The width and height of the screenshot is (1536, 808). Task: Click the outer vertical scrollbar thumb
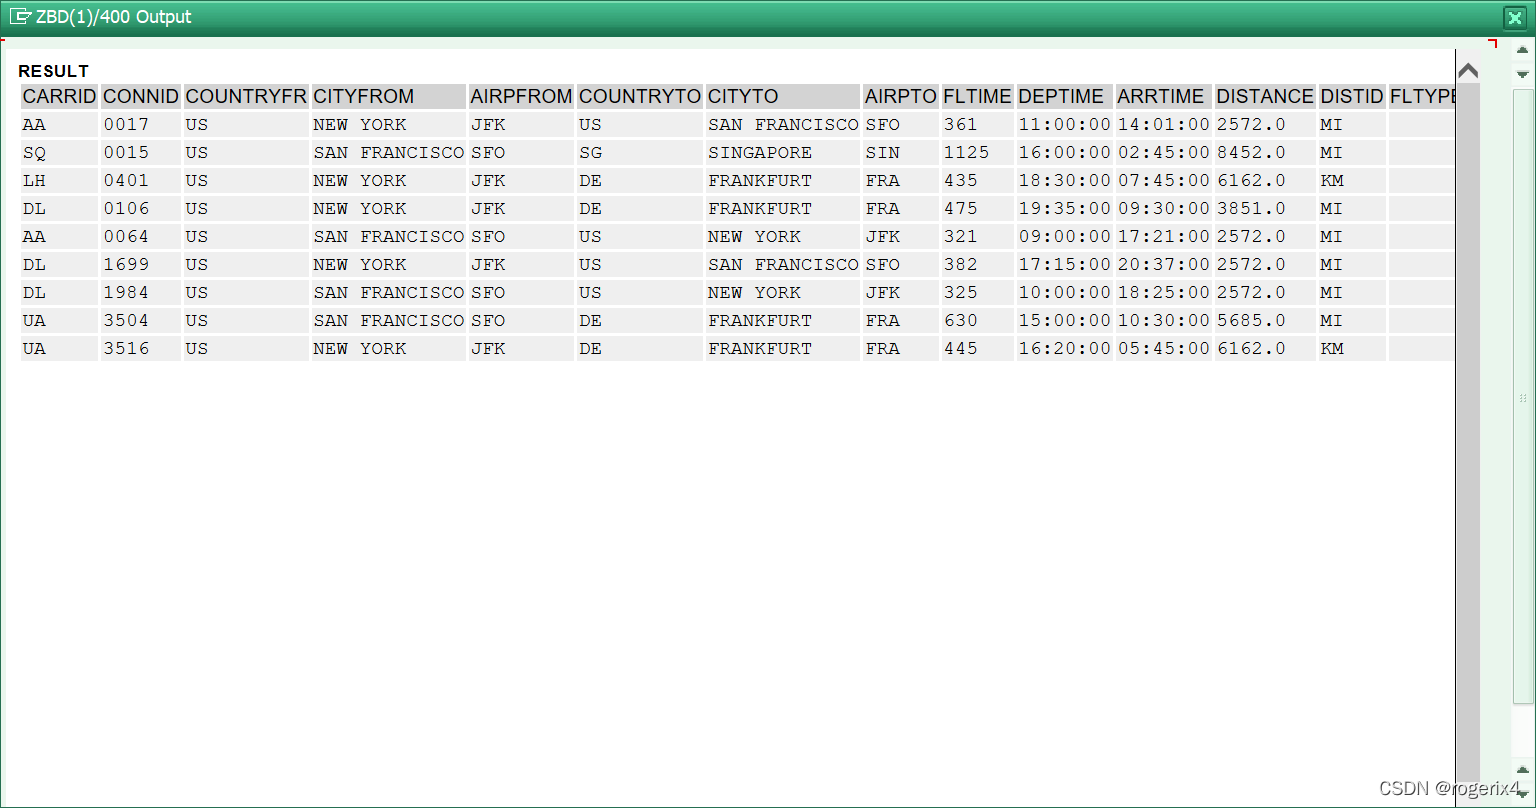pos(1523,397)
